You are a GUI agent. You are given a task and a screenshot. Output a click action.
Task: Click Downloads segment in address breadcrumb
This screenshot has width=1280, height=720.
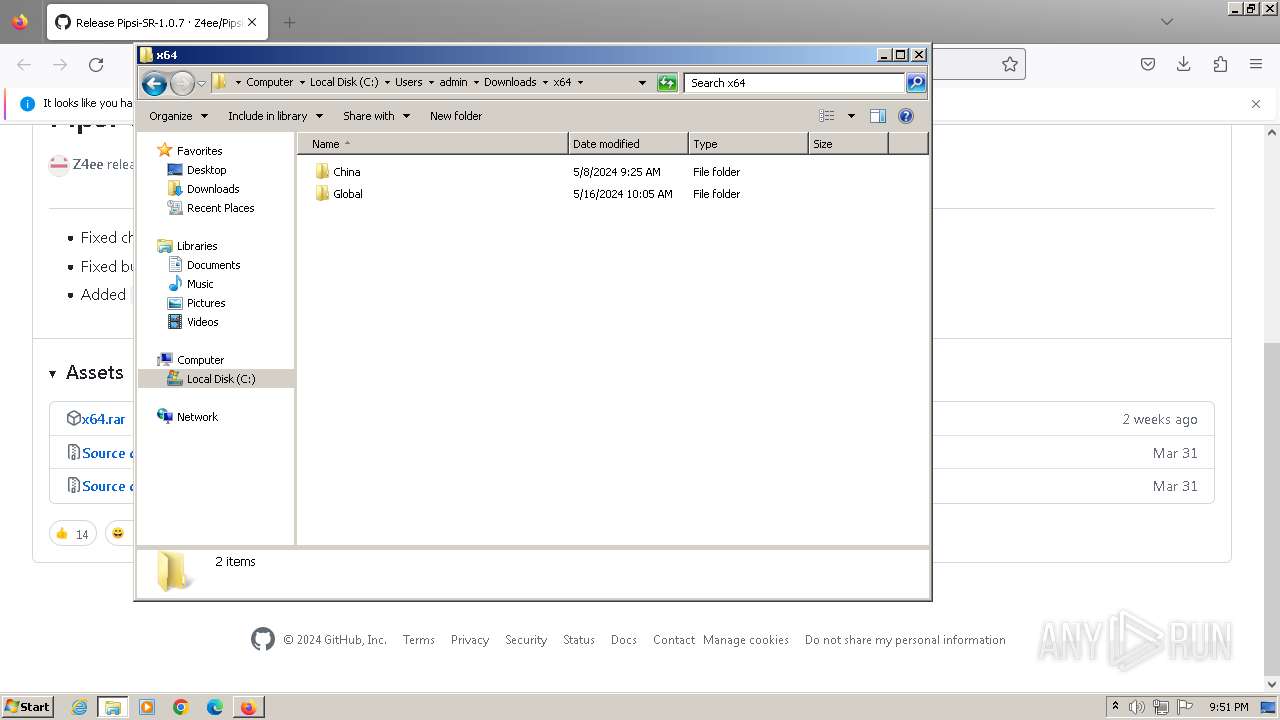[510, 82]
